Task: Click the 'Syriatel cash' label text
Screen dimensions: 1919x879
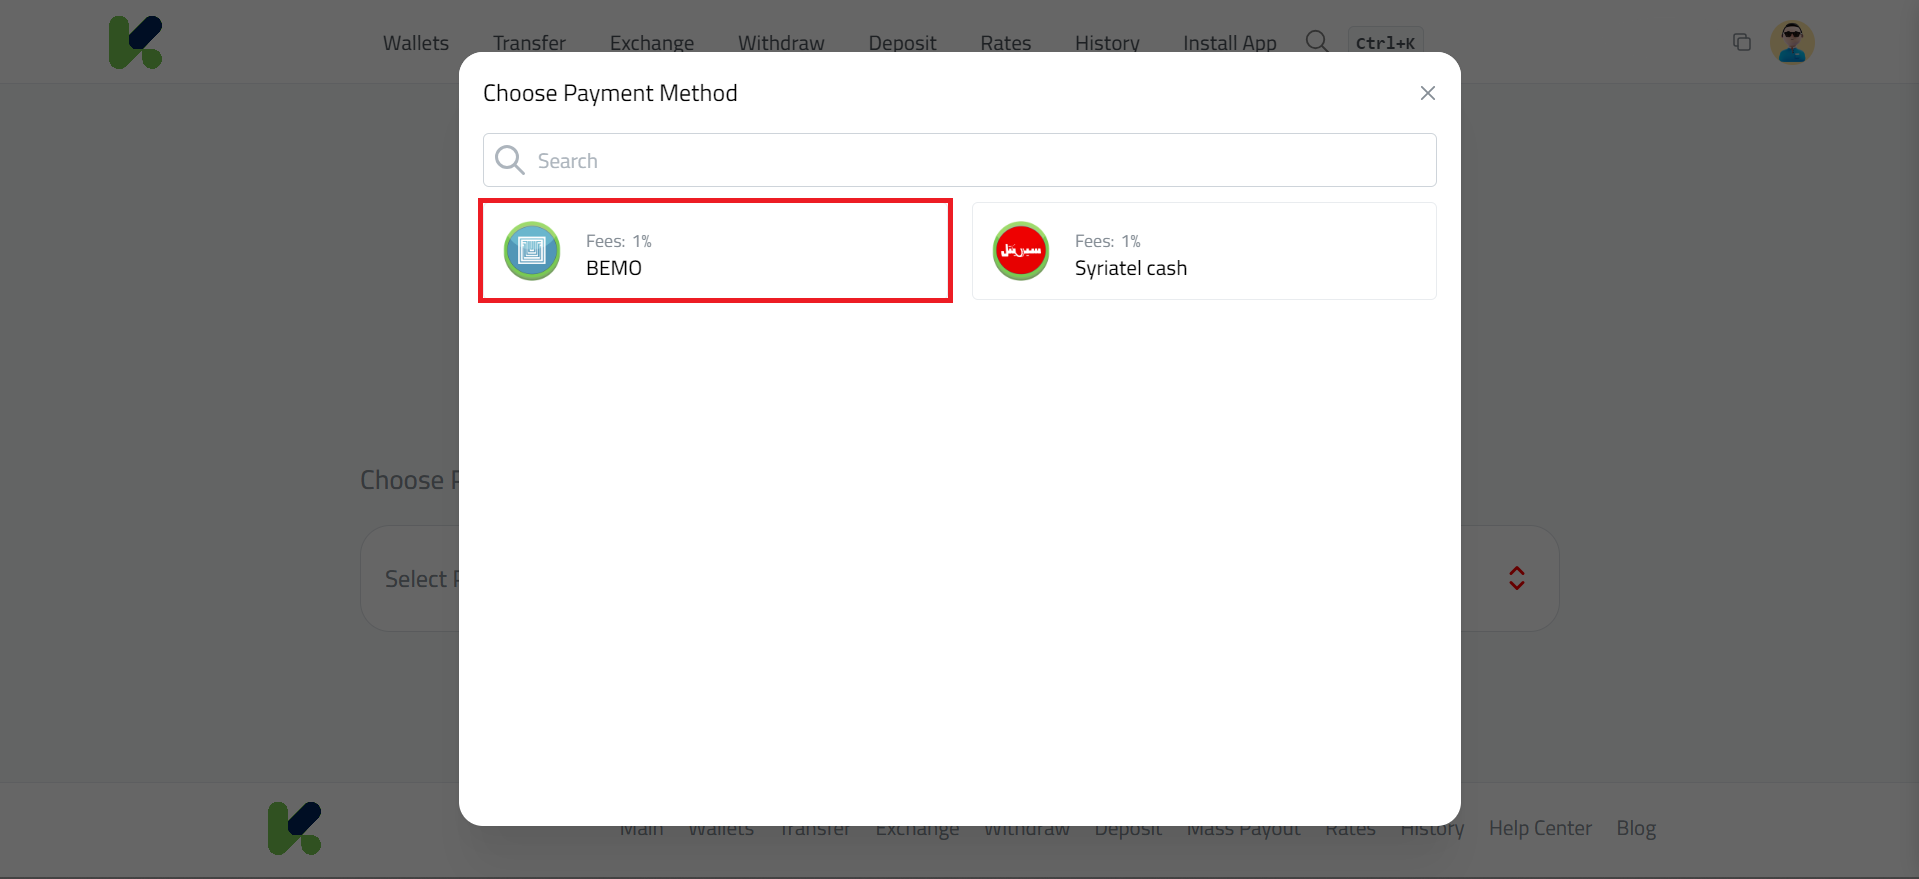Action: (x=1131, y=268)
